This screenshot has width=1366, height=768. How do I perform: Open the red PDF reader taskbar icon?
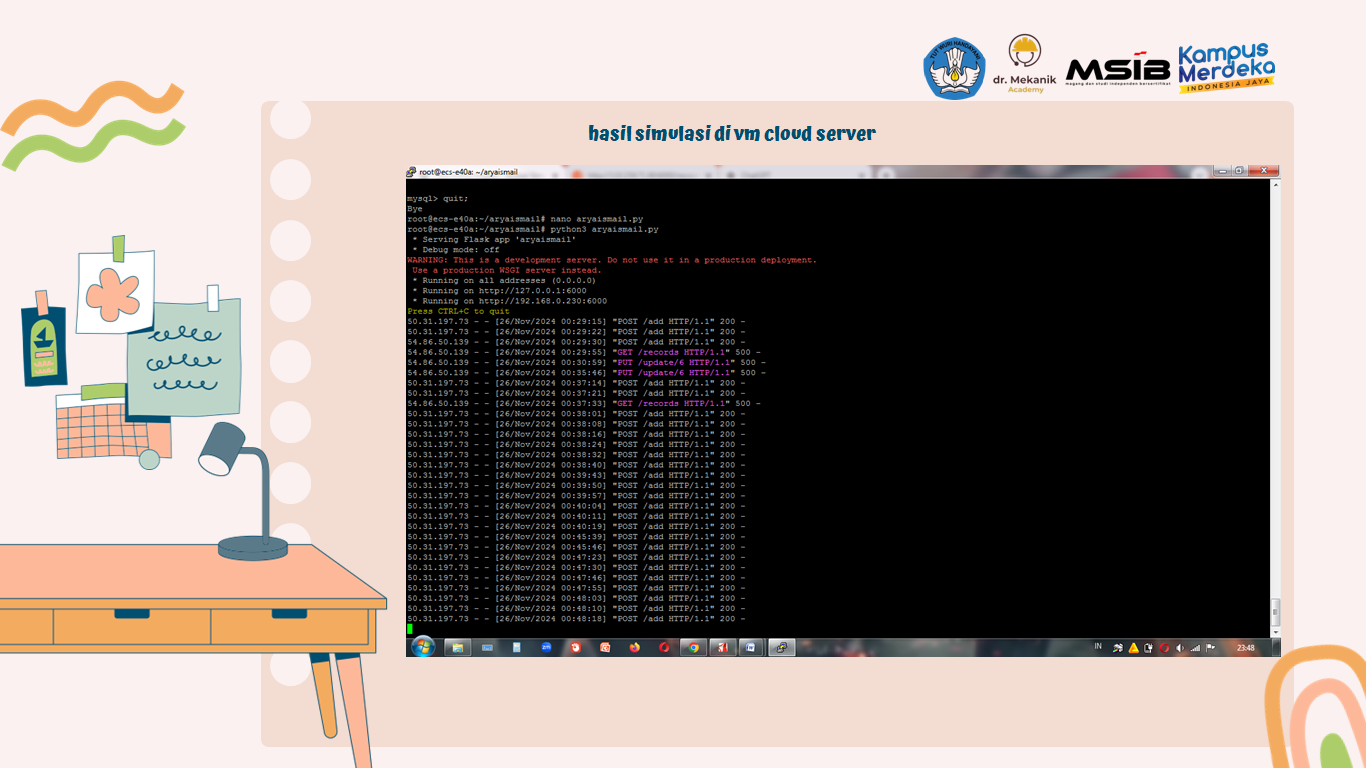[x=723, y=647]
